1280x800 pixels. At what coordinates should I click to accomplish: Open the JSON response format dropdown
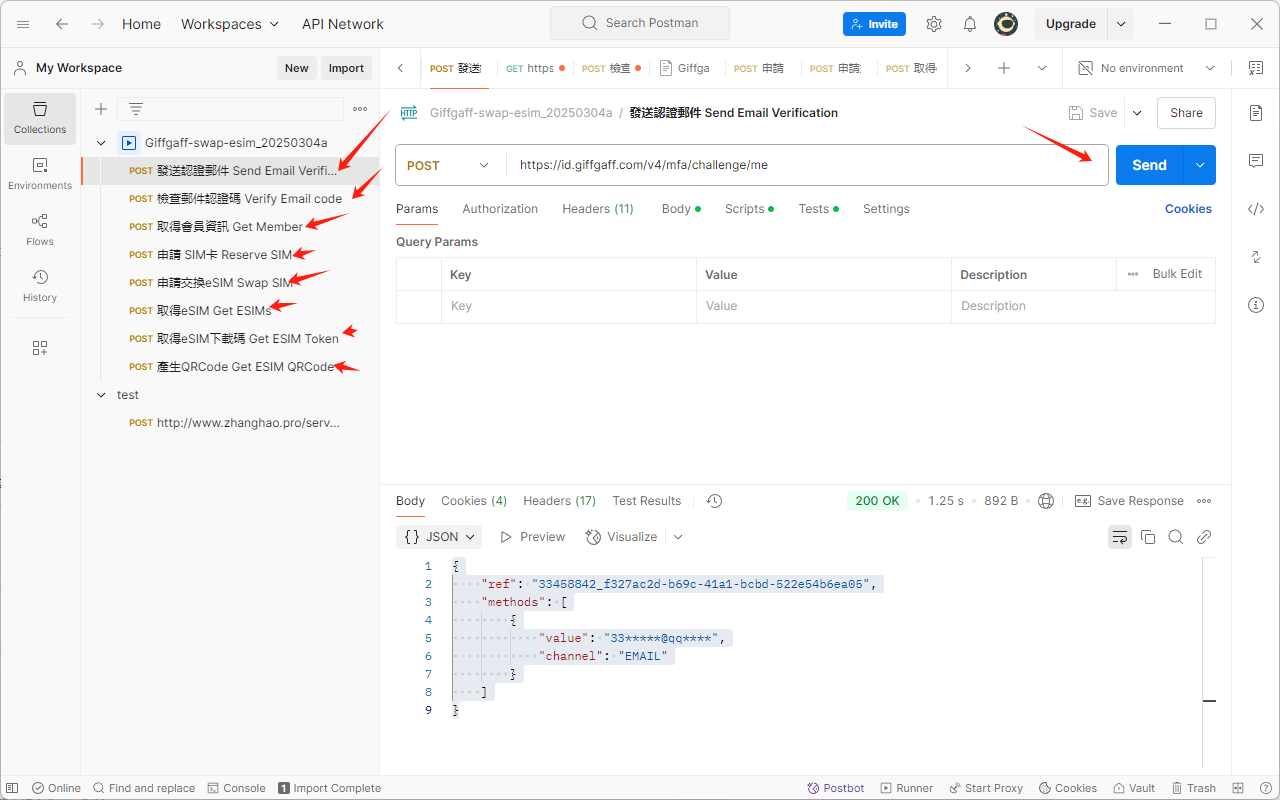439,537
